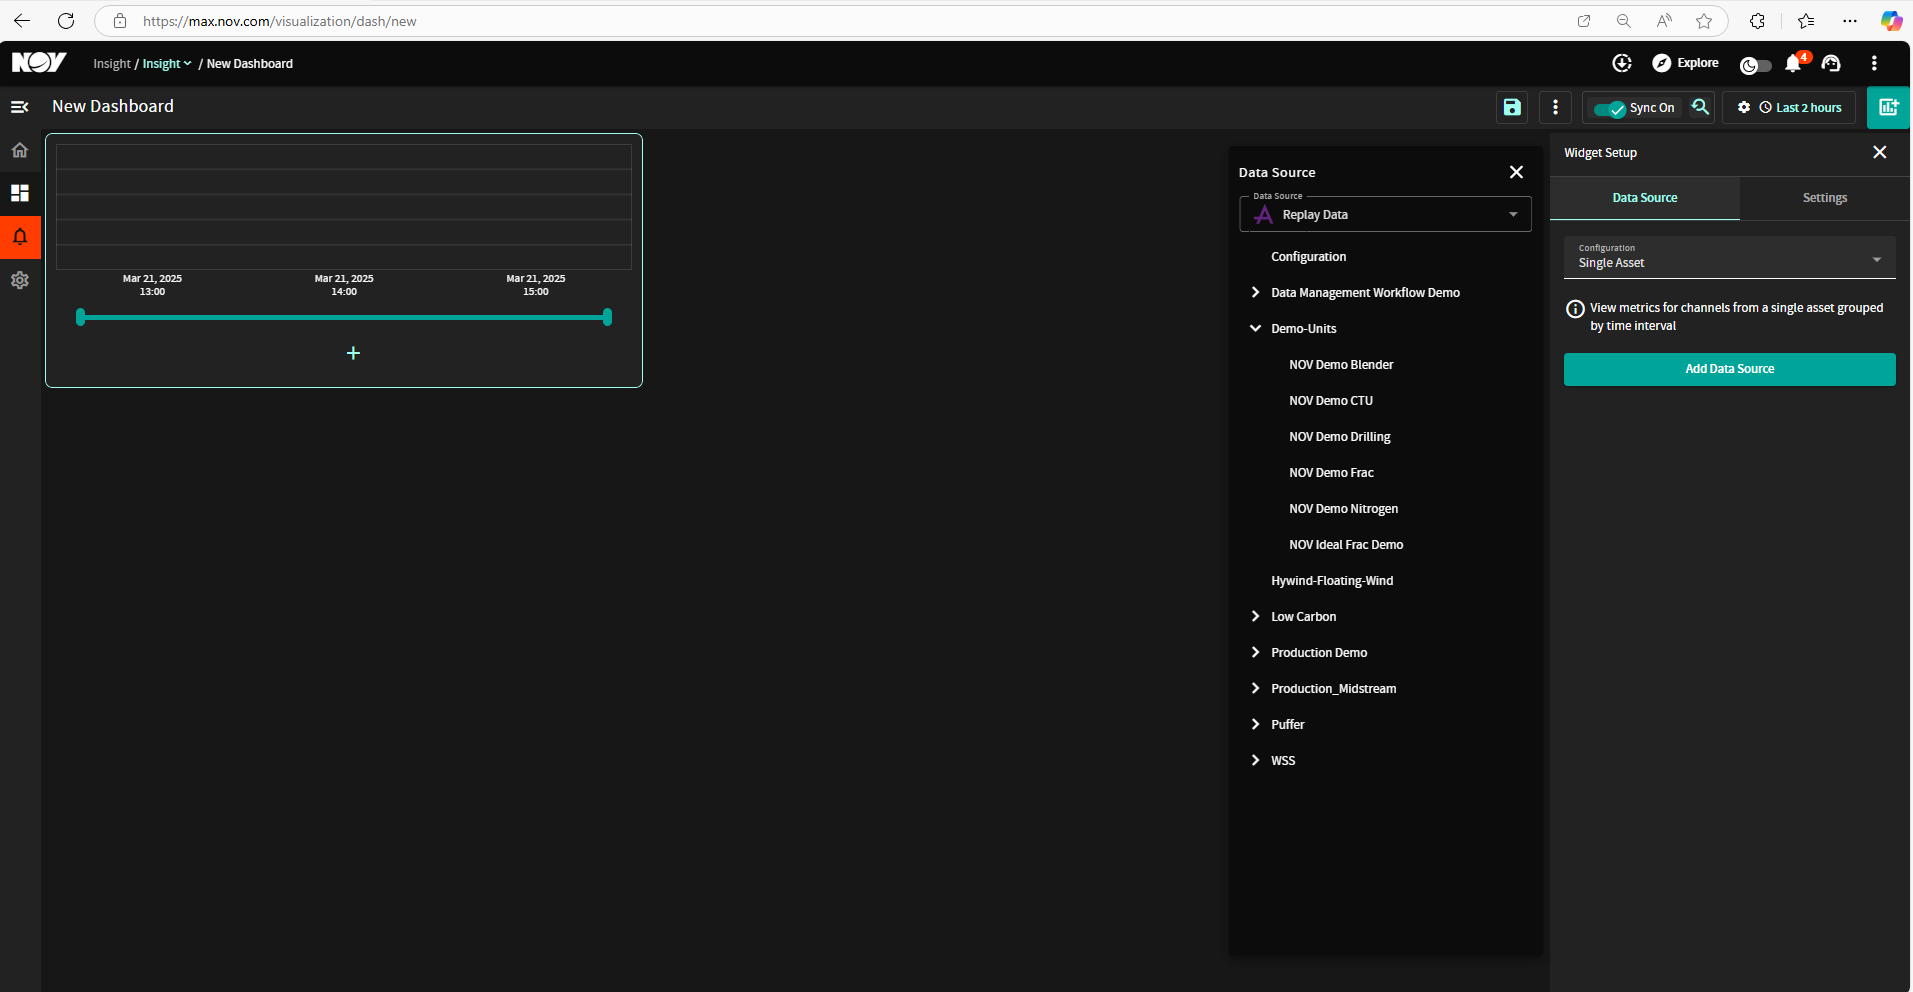Select Hywind-Floating-Wind item
Viewport: 1913px width, 992px height.
(1332, 580)
